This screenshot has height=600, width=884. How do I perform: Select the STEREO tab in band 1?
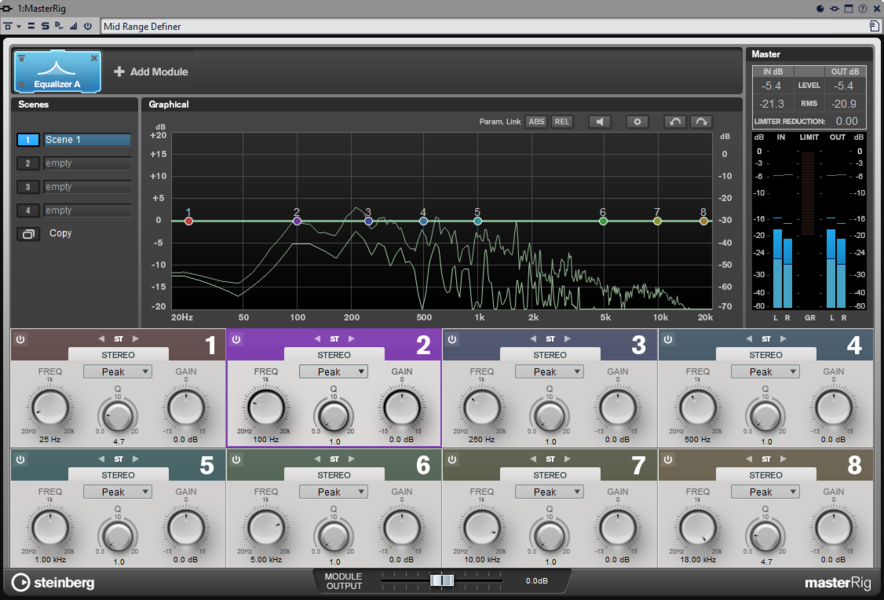118,355
